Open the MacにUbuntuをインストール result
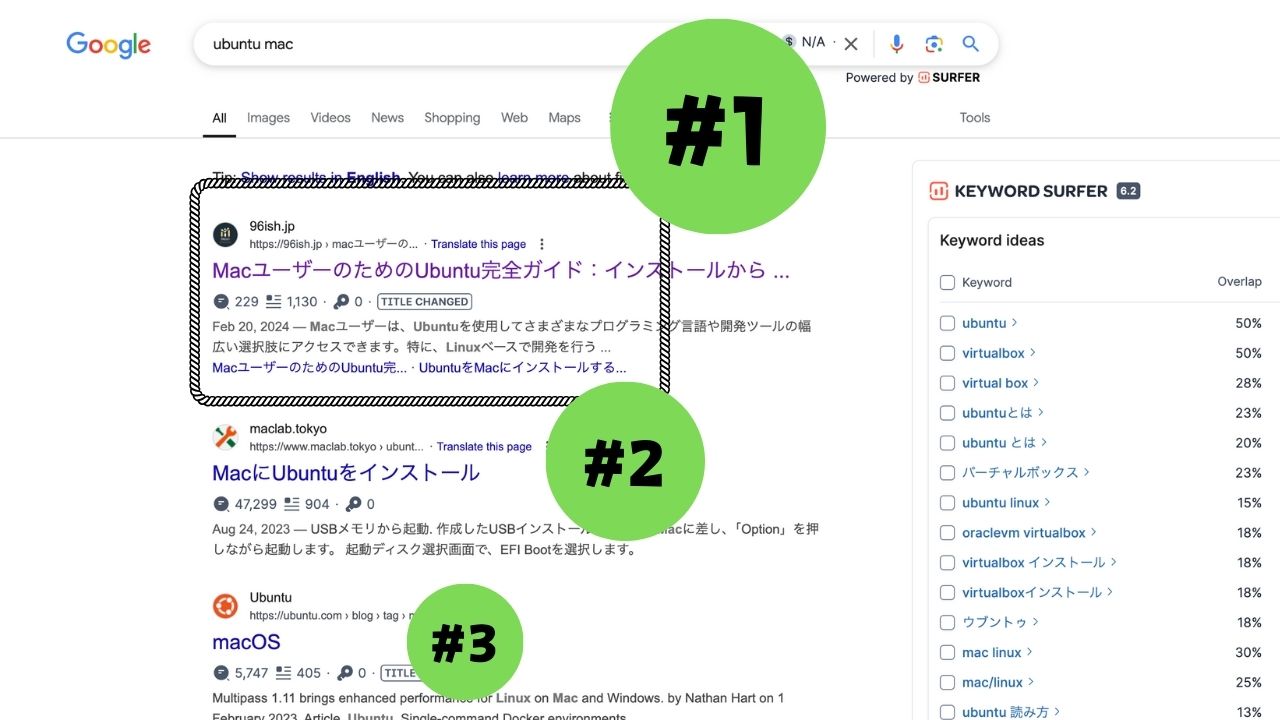The height and width of the screenshot is (720, 1280). pyautogui.click(x=346, y=472)
